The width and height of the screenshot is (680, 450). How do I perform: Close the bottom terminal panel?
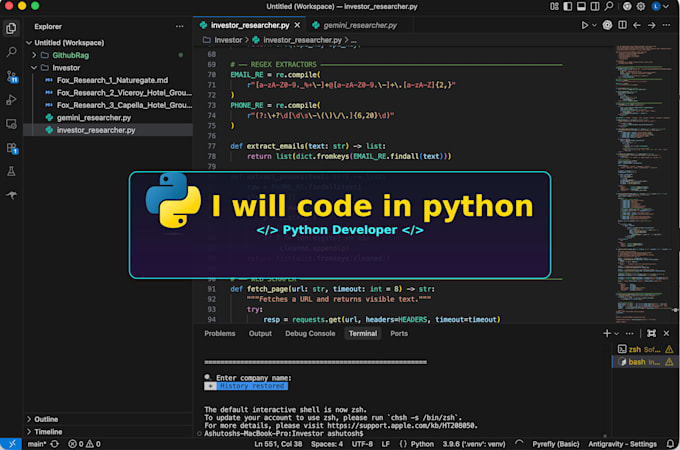[667, 333]
